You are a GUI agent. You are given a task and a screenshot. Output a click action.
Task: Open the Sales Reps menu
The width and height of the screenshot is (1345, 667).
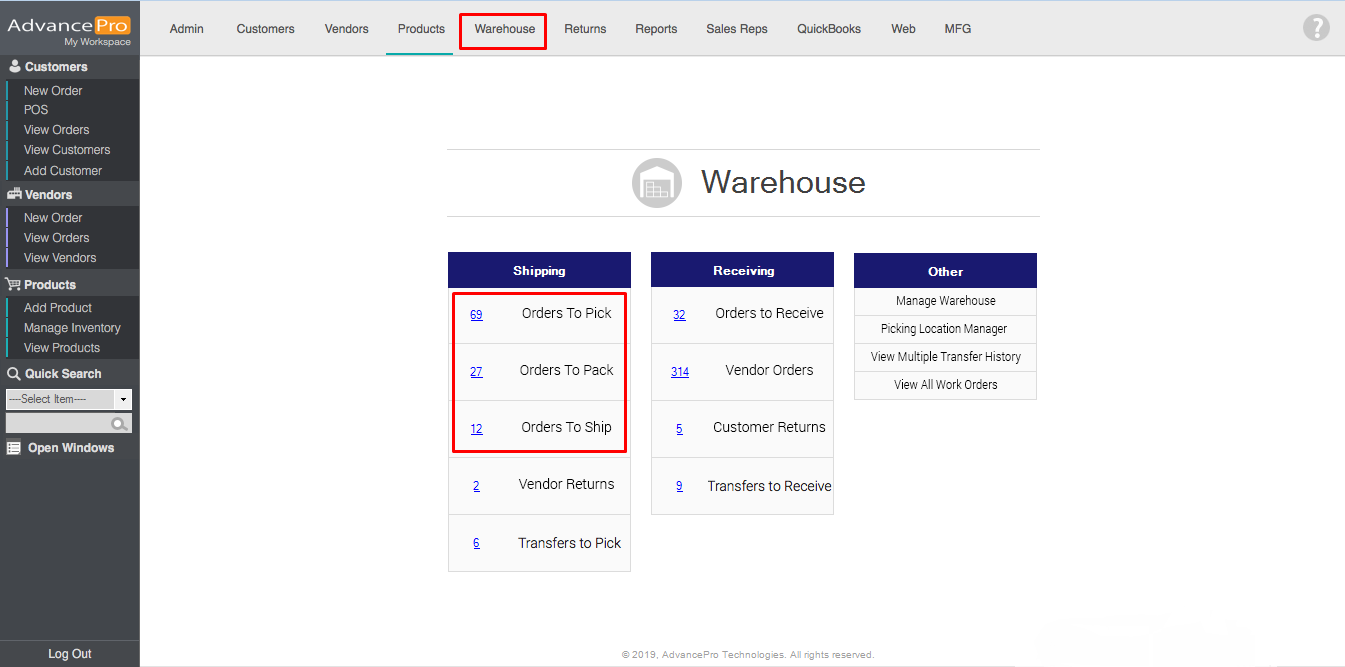pos(736,29)
